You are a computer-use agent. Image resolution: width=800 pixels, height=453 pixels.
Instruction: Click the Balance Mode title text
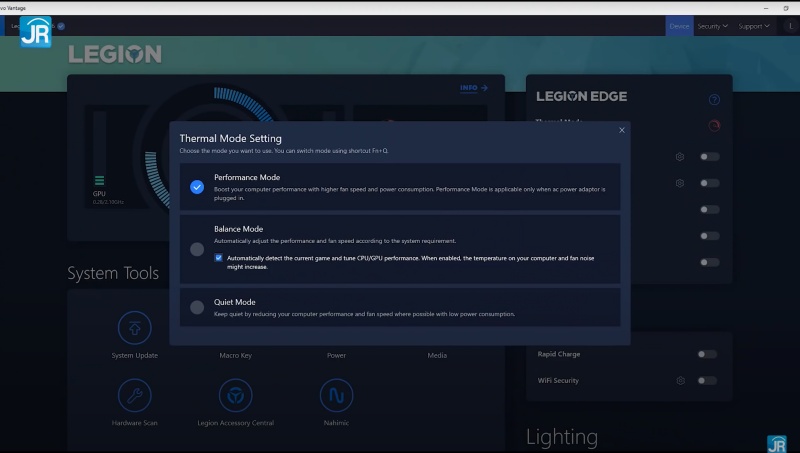(239, 229)
